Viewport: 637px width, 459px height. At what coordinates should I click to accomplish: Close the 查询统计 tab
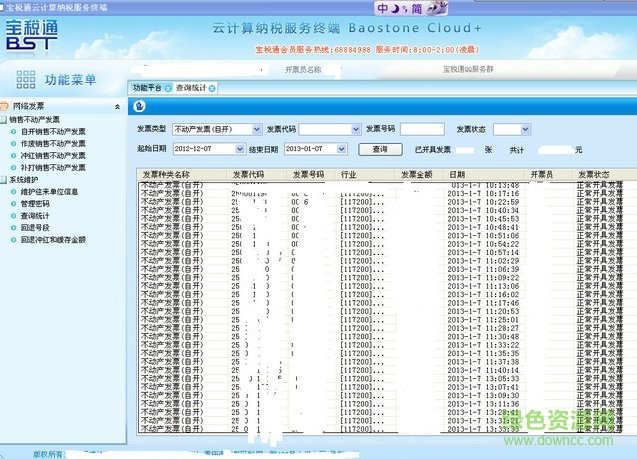click(212, 88)
